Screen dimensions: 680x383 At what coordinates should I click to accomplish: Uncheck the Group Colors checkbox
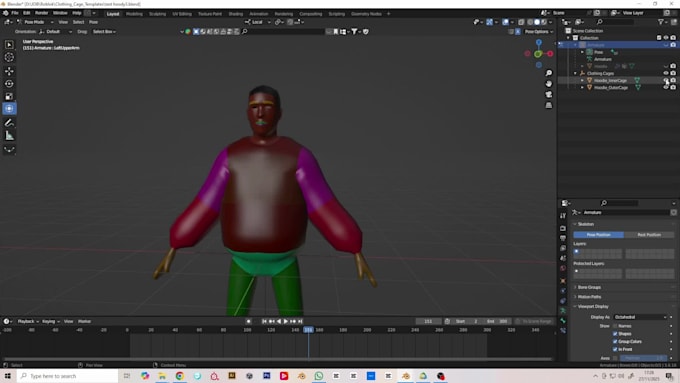click(x=615, y=341)
